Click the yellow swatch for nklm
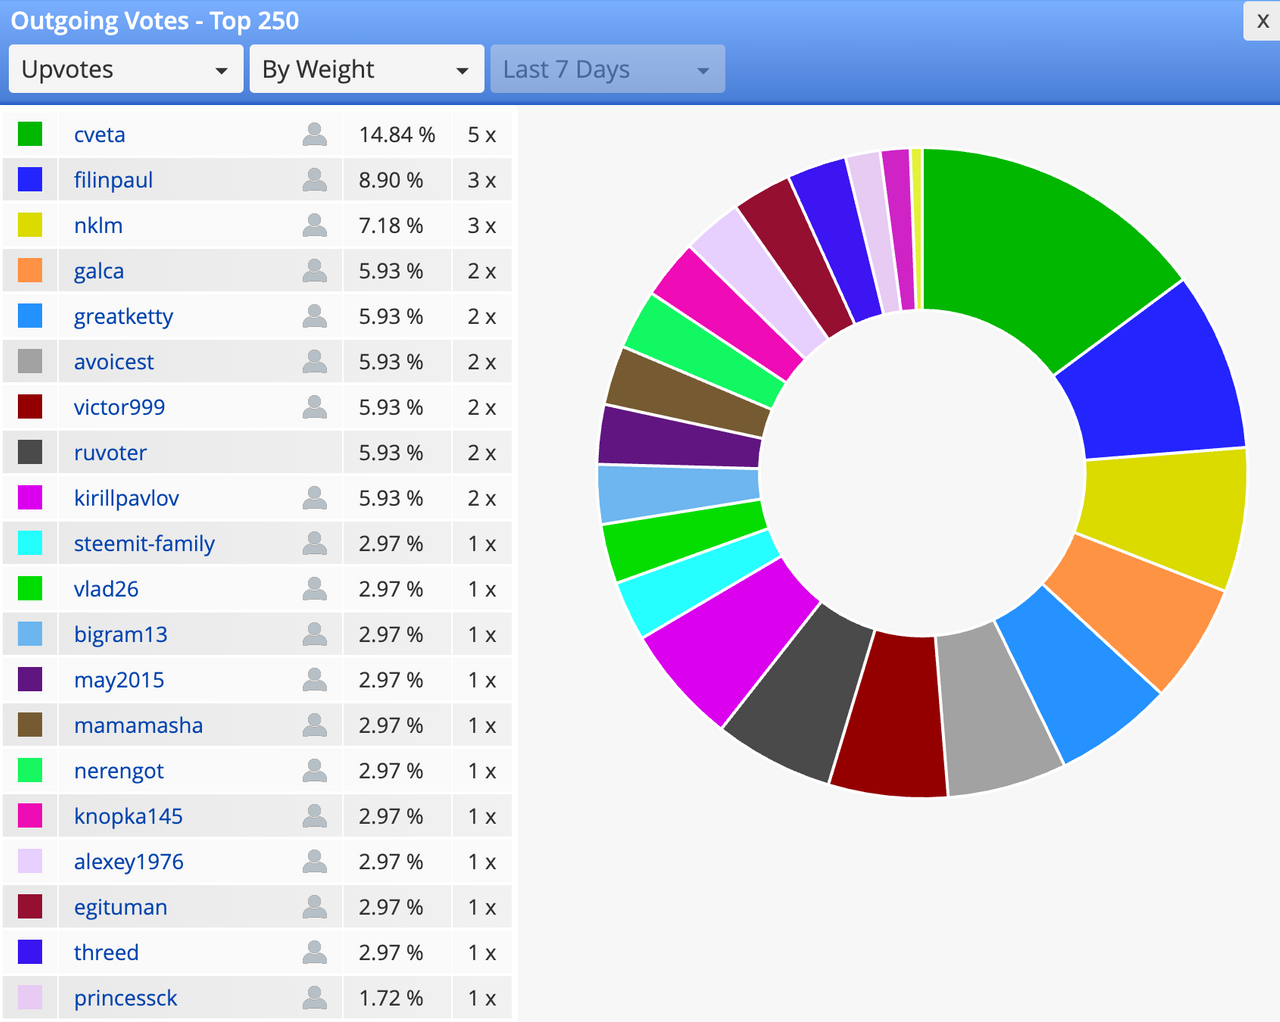Screen dimensions: 1280x1022 pos(30,225)
